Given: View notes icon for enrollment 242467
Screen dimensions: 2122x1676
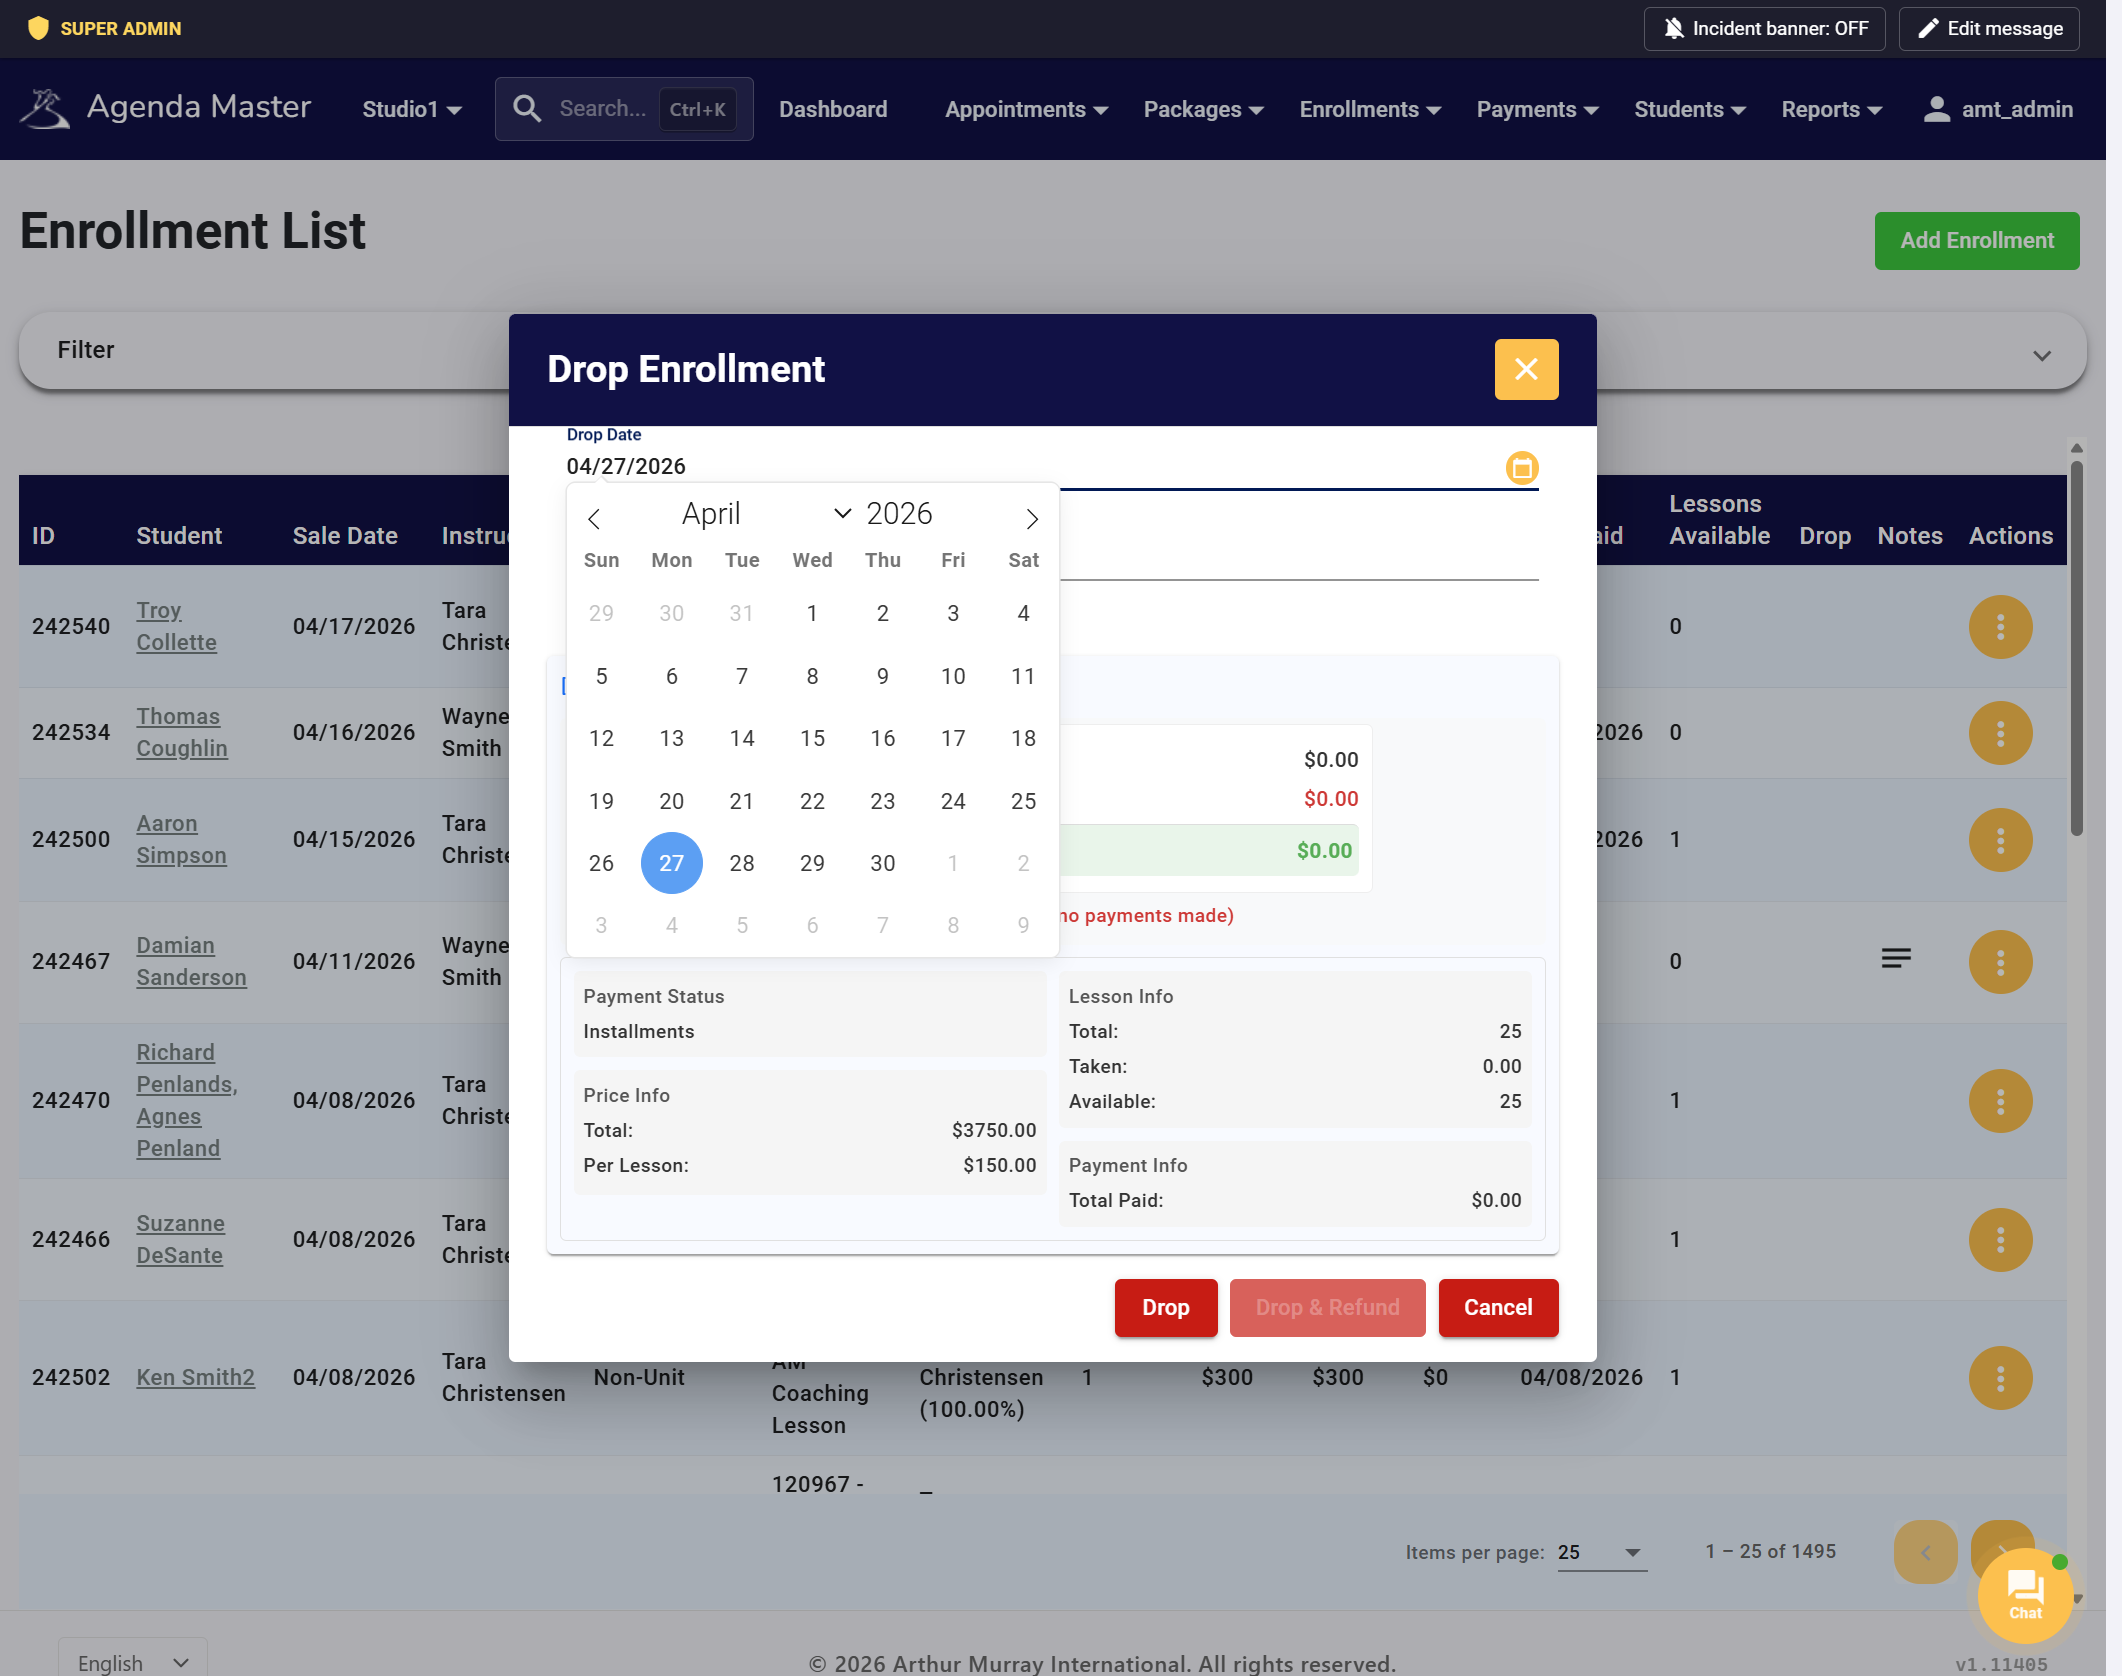Looking at the screenshot, I should pyautogui.click(x=1896, y=959).
